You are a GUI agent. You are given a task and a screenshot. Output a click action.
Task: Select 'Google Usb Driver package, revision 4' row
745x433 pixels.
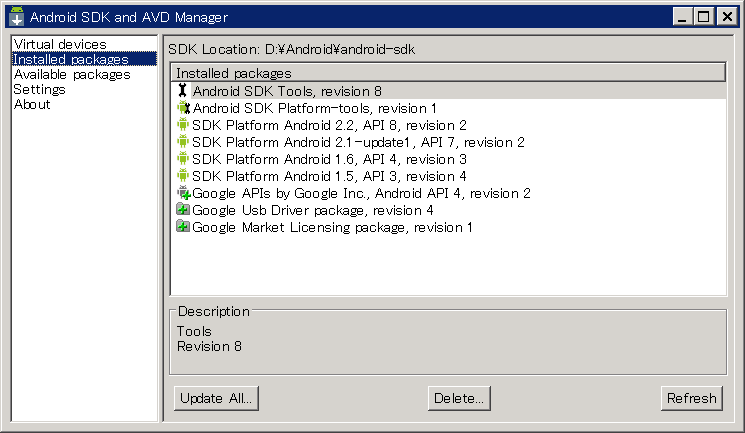click(x=449, y=210)
